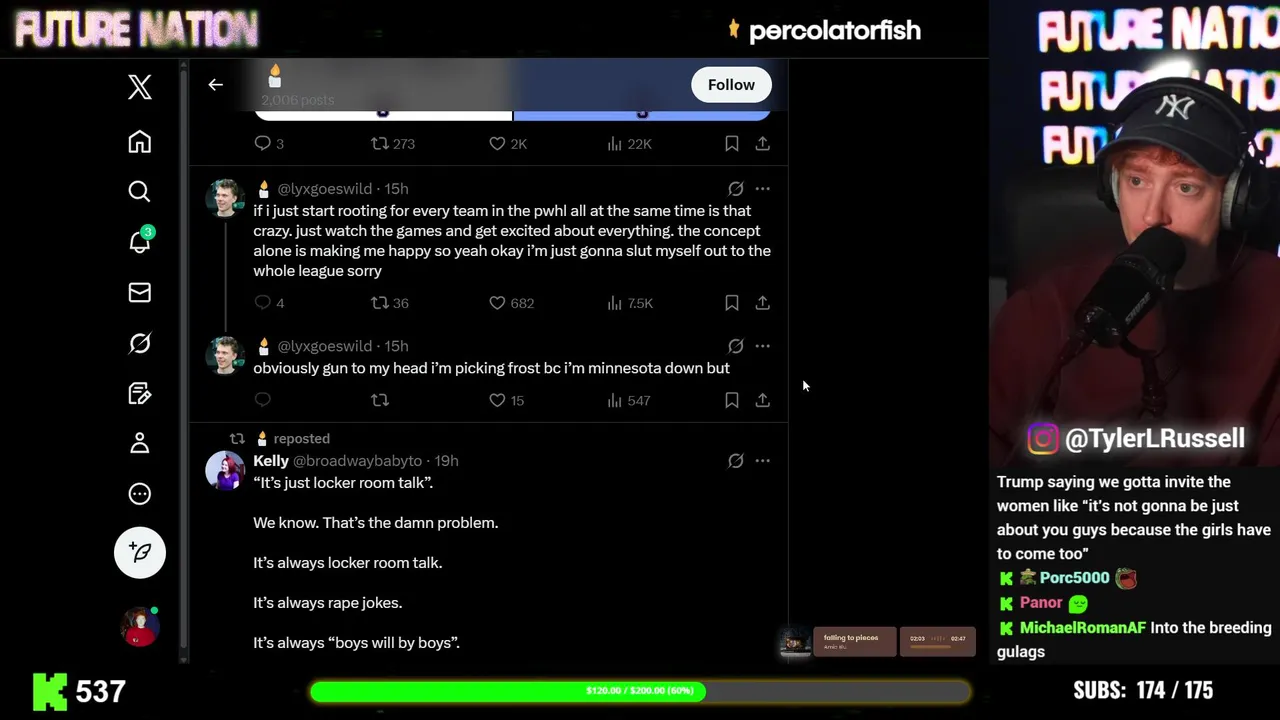The width and height of the screenshot is (1280, 720).
Task: Open Profile in the X sidebar
Action: coord(140,443)
